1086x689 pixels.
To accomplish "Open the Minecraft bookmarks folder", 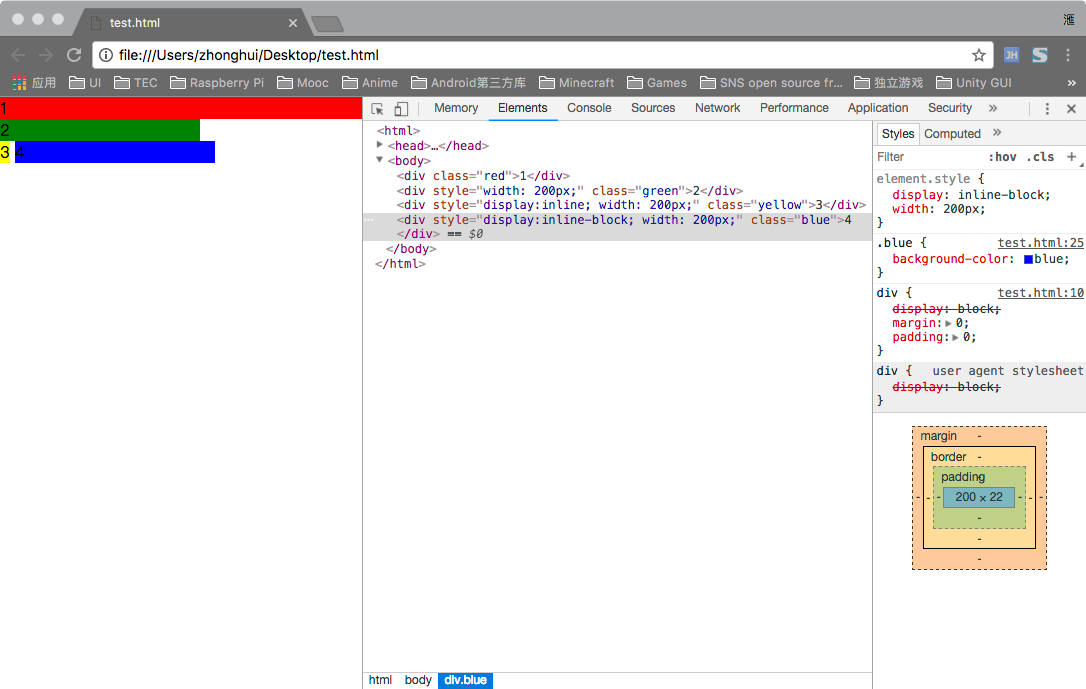I will click(x=577, y=83).
